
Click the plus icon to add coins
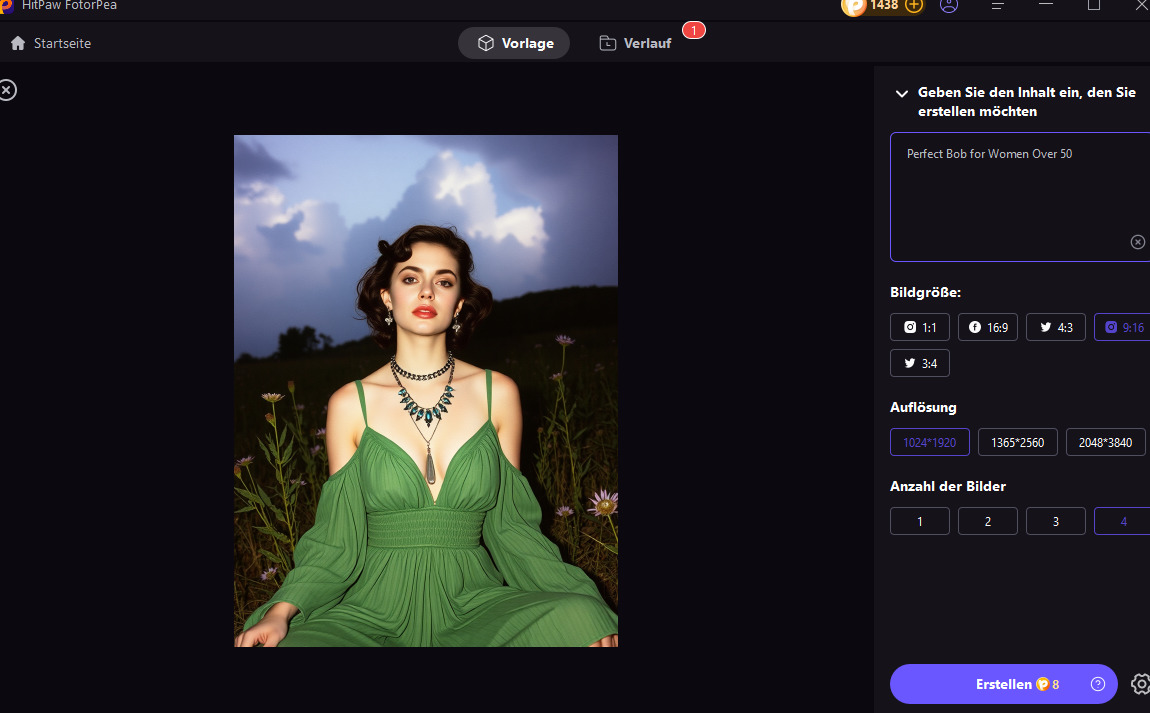click(914, 5)
